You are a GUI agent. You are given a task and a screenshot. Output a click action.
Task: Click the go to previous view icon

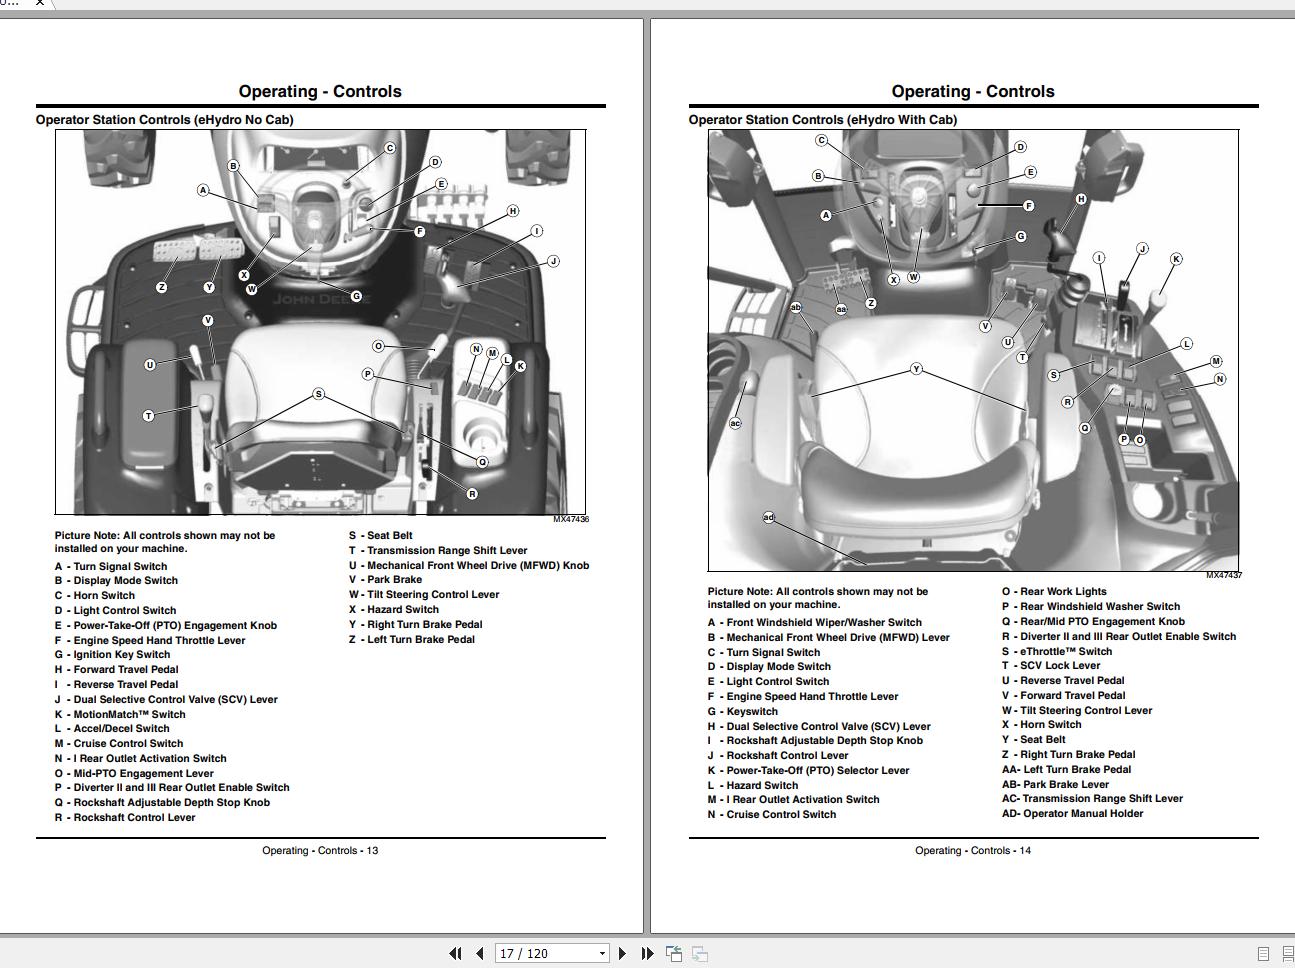pos(674,954)
